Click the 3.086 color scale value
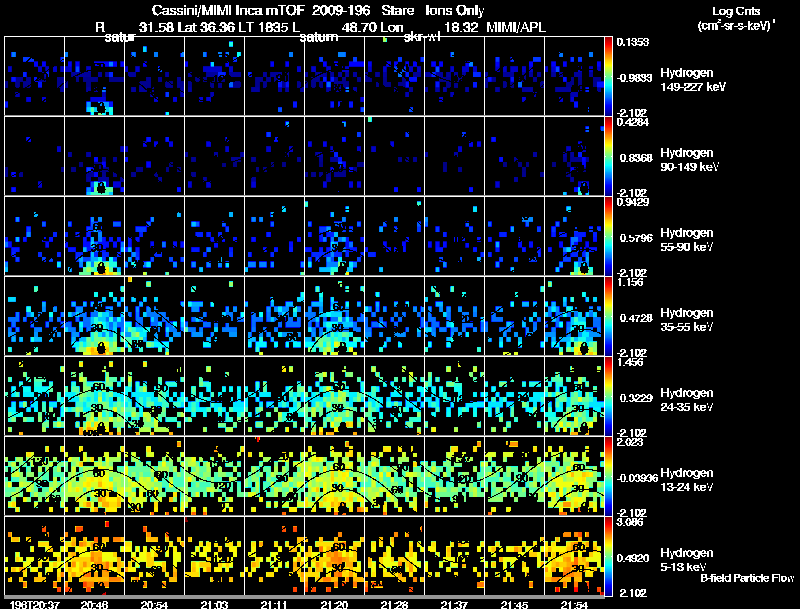800x609 pixels. click(630, 522)
